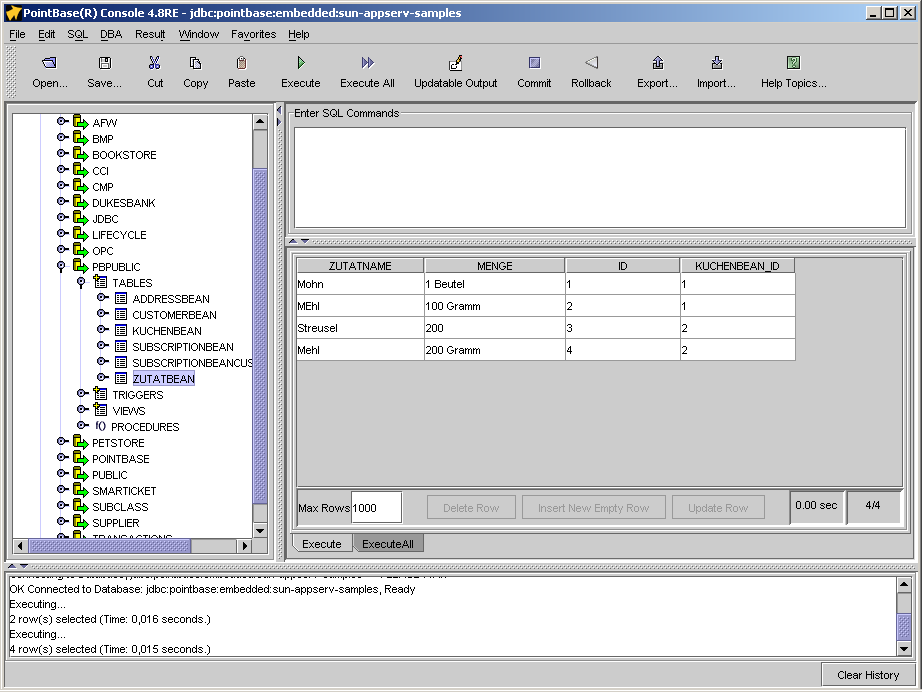Expand the ZUTATBEAN table node
The image size is (922, 692).
[102, 377]
